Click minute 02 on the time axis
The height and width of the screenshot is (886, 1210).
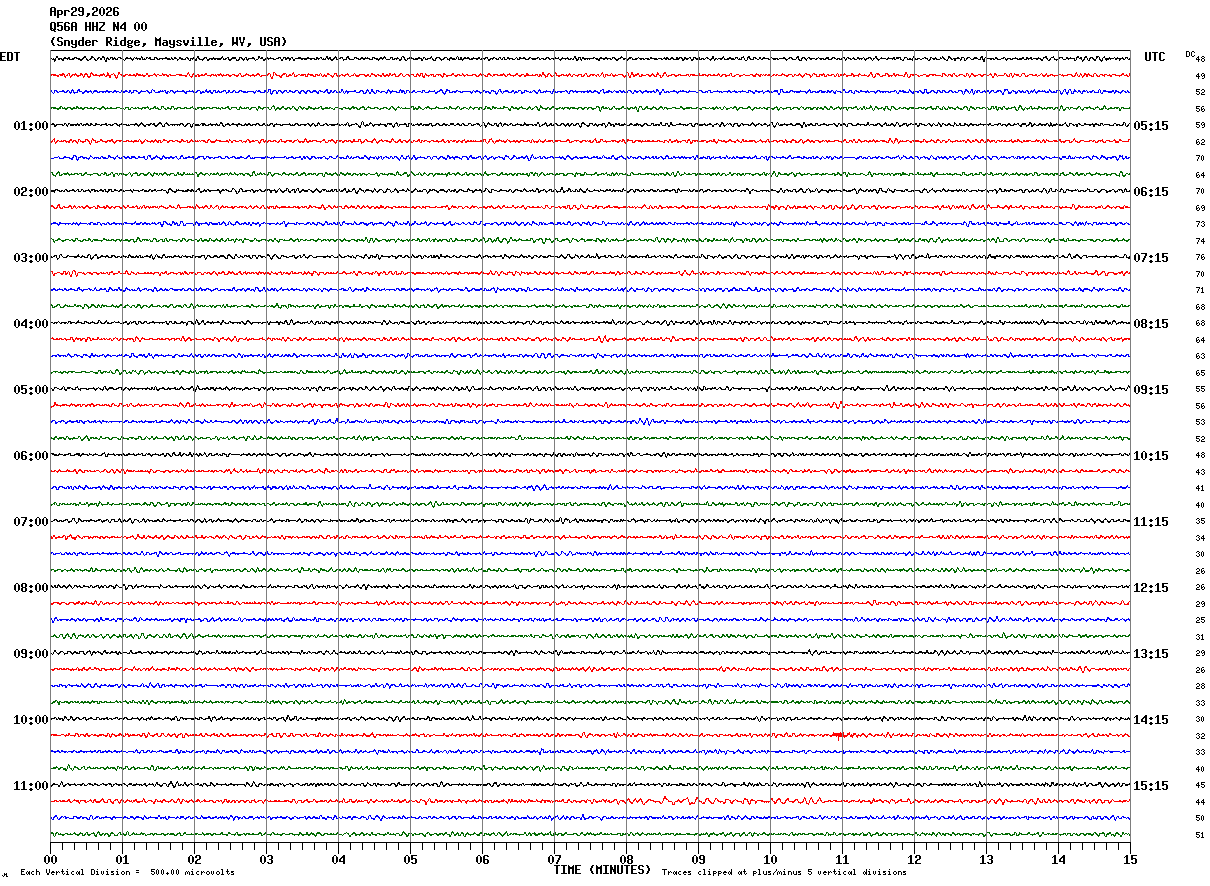[x=194, y=859]
